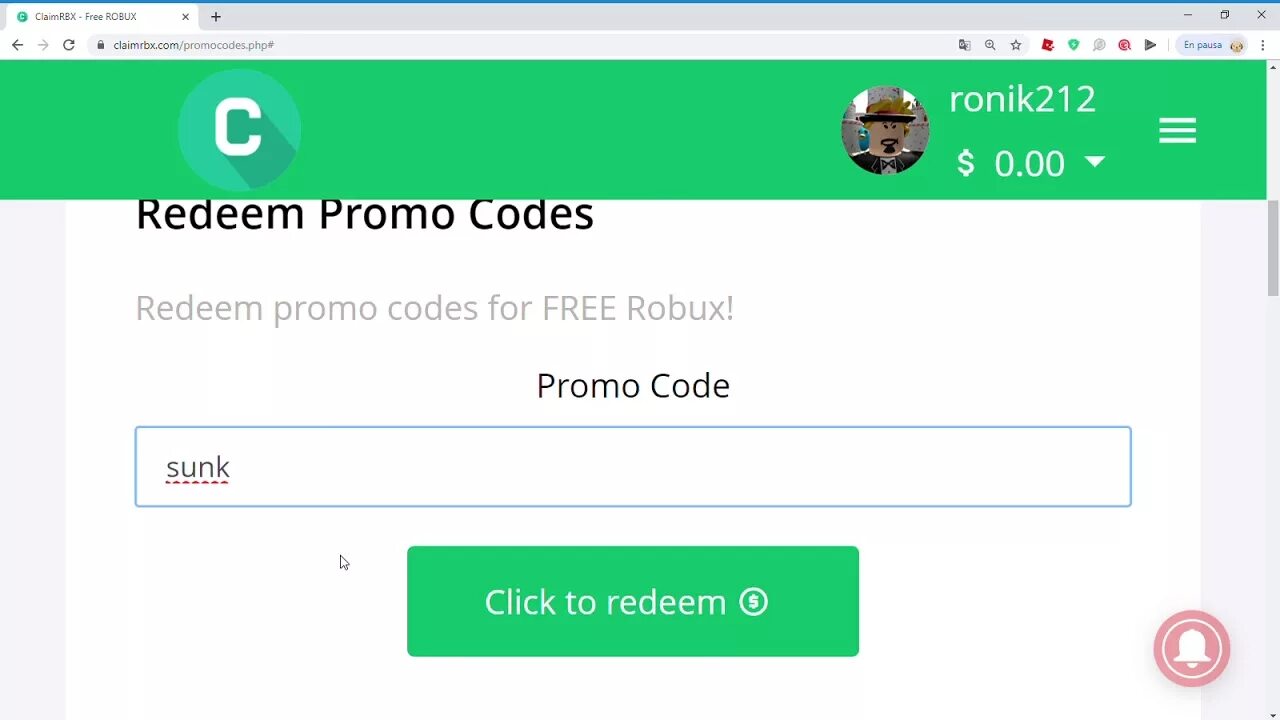Click the ronik212 avatar picture
The width and height of the screenshot is (1280, 720).
tap(885, 130)
